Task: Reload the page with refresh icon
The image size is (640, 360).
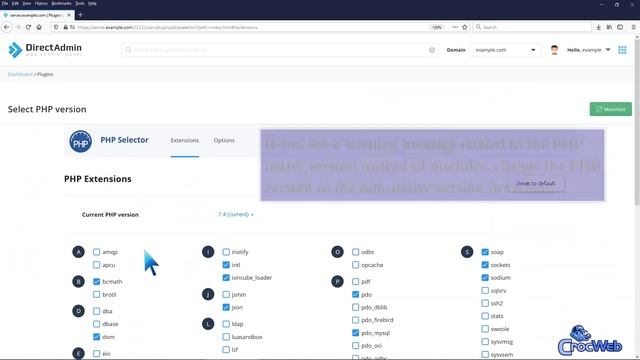Action: point(28,27)
